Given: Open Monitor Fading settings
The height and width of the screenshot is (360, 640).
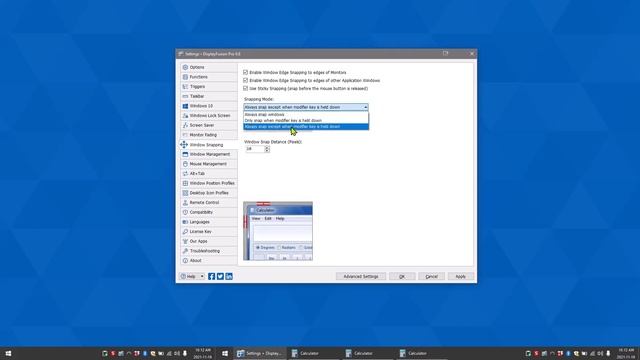Looking at the screenshot, I should click(208, 135).
